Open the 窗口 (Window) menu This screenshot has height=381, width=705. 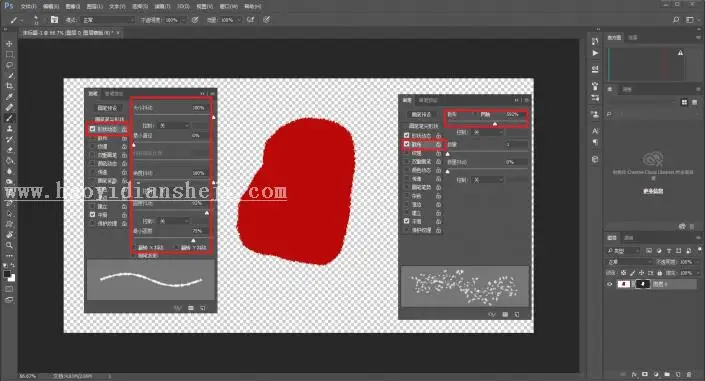point(228,7)
